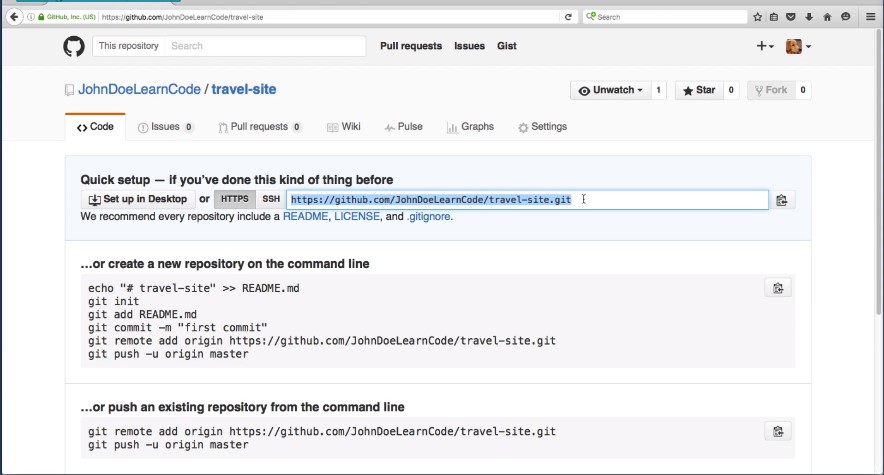This screenshot has height=475, width=884.
Task: Go to browser home page icon
Action: coord(828,17)
